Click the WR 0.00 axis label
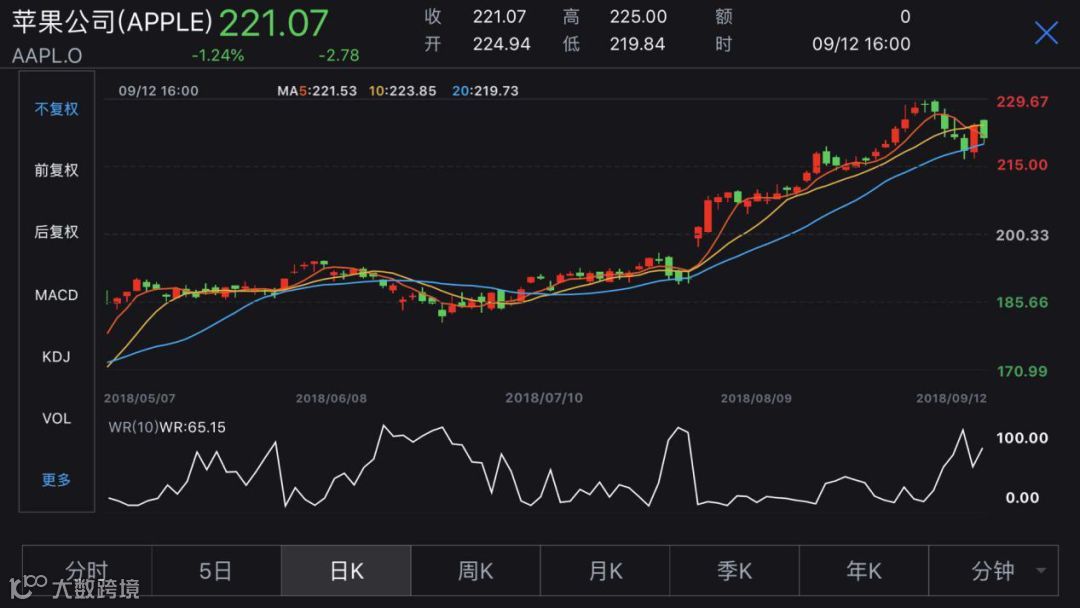Viewport: 1080px width, 608px height. 1022,497
